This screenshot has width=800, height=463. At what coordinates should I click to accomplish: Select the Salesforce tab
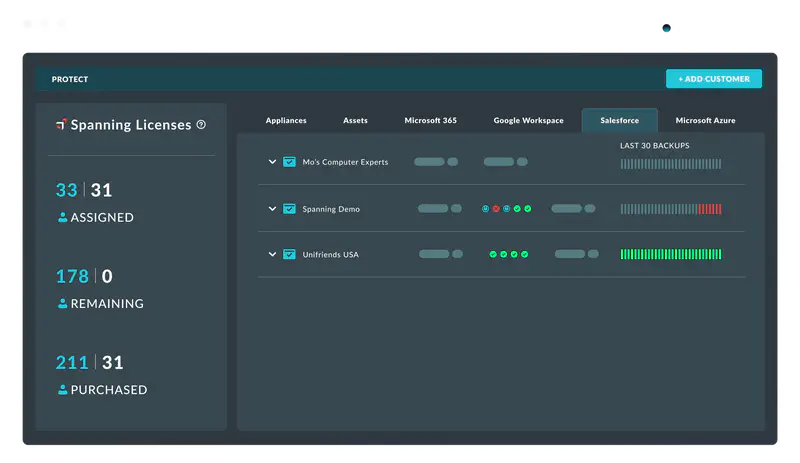619,120
